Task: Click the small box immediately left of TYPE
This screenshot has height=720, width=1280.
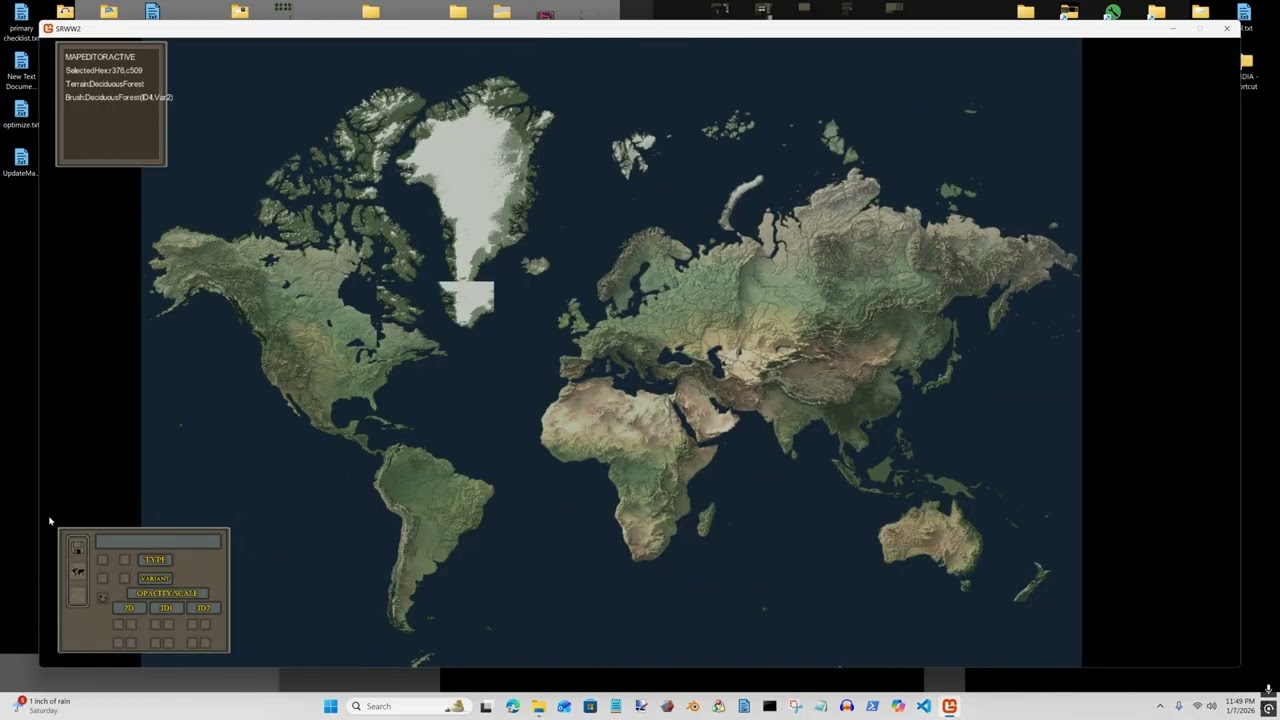Action: coord(124,560)
